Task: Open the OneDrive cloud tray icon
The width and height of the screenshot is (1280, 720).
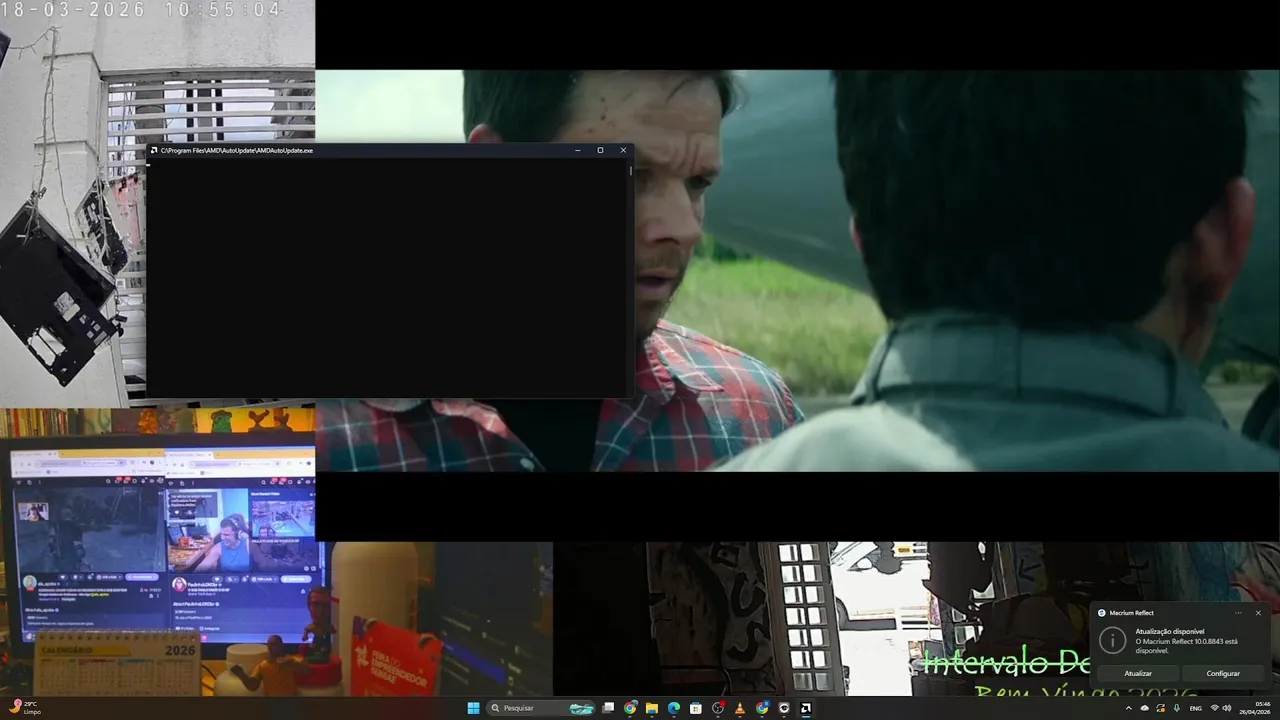Action: point(1145,708)
